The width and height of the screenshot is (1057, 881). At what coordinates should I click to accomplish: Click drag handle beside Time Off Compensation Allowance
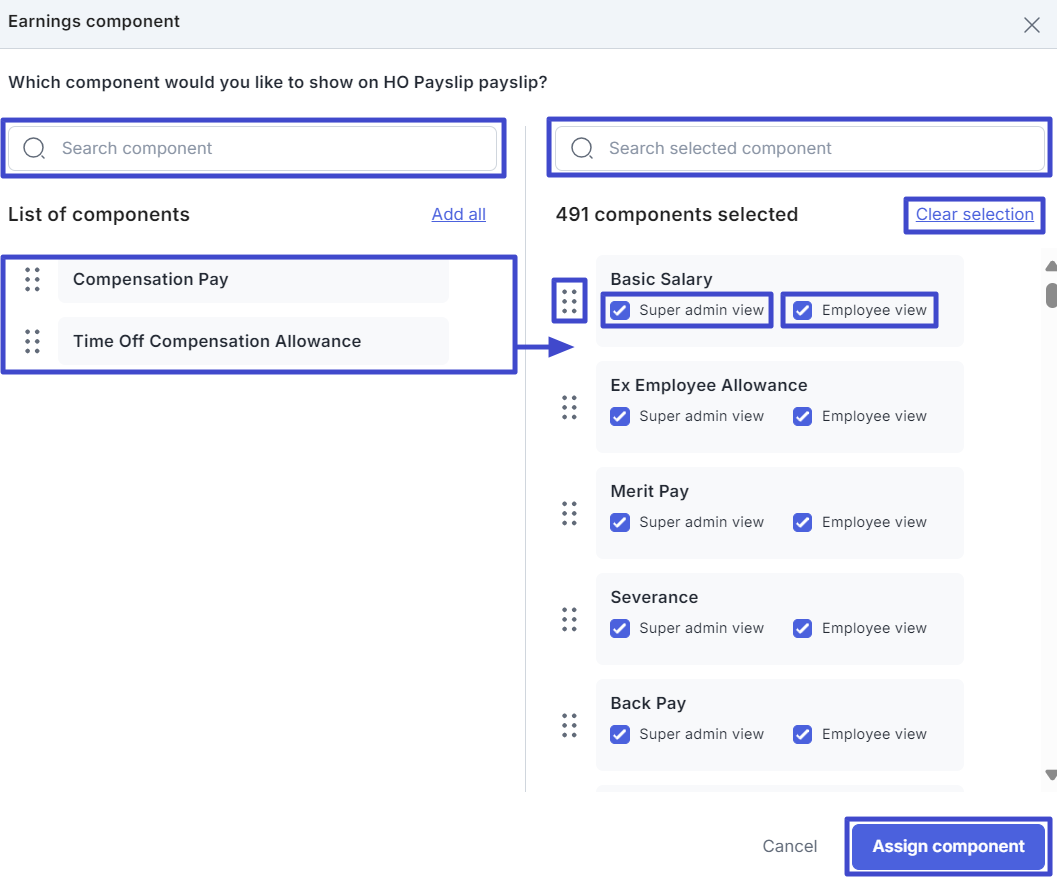[32, 342]
